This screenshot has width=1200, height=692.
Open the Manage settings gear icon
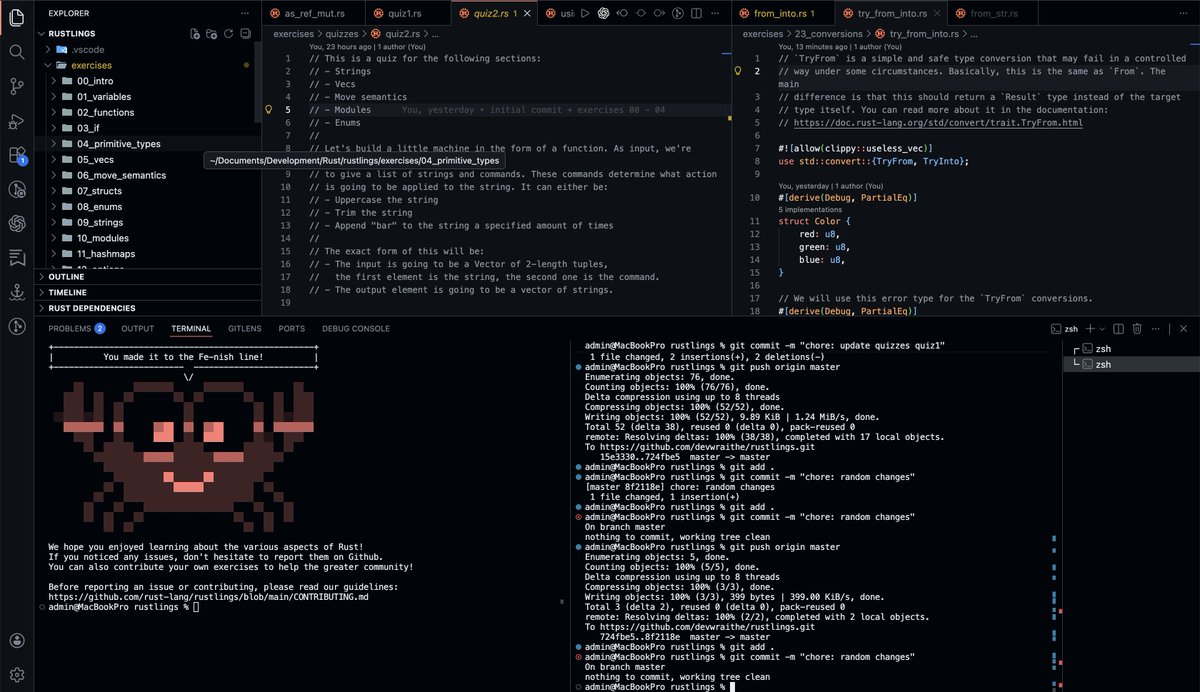pos(16,675)
